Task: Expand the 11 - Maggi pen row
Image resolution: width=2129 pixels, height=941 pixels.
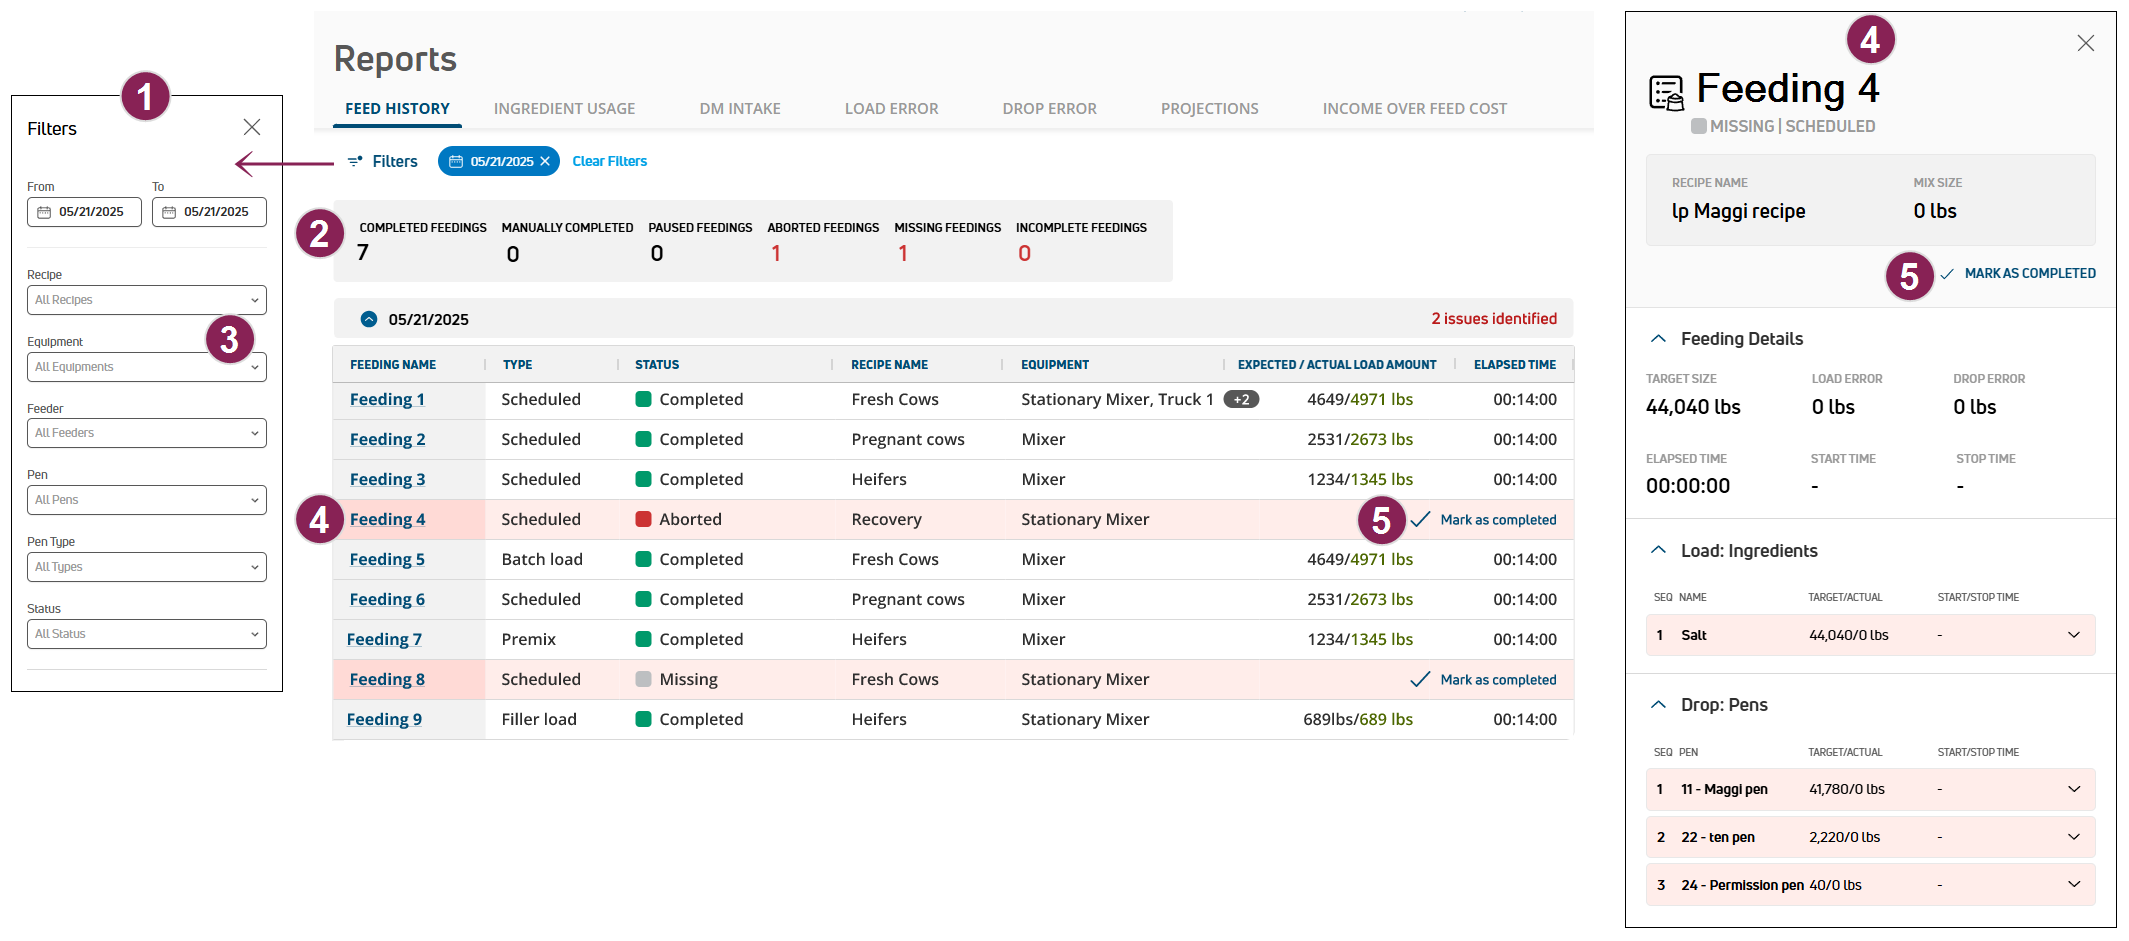Action: click(2073, 789)
